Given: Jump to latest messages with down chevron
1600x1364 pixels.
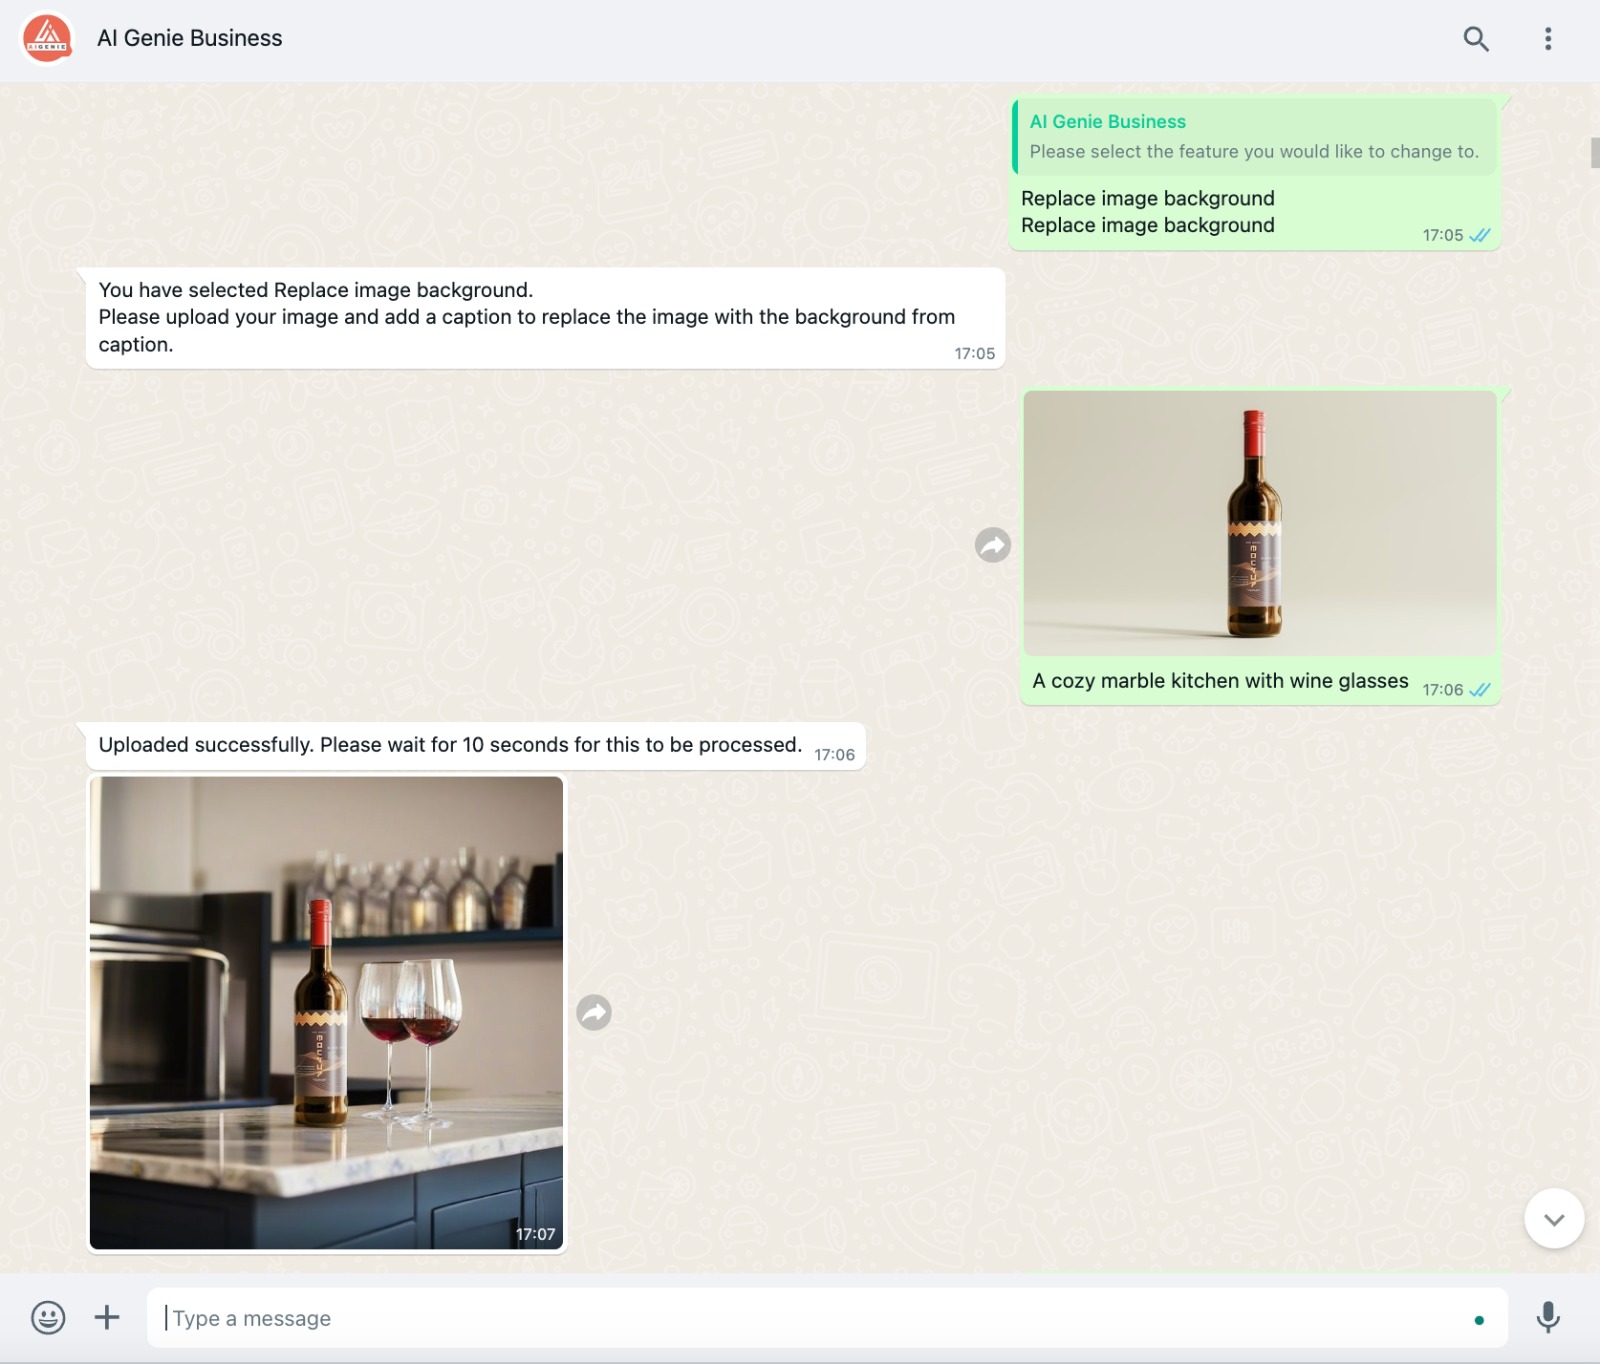Looking at the screenshot, I should point(1554,1219).
